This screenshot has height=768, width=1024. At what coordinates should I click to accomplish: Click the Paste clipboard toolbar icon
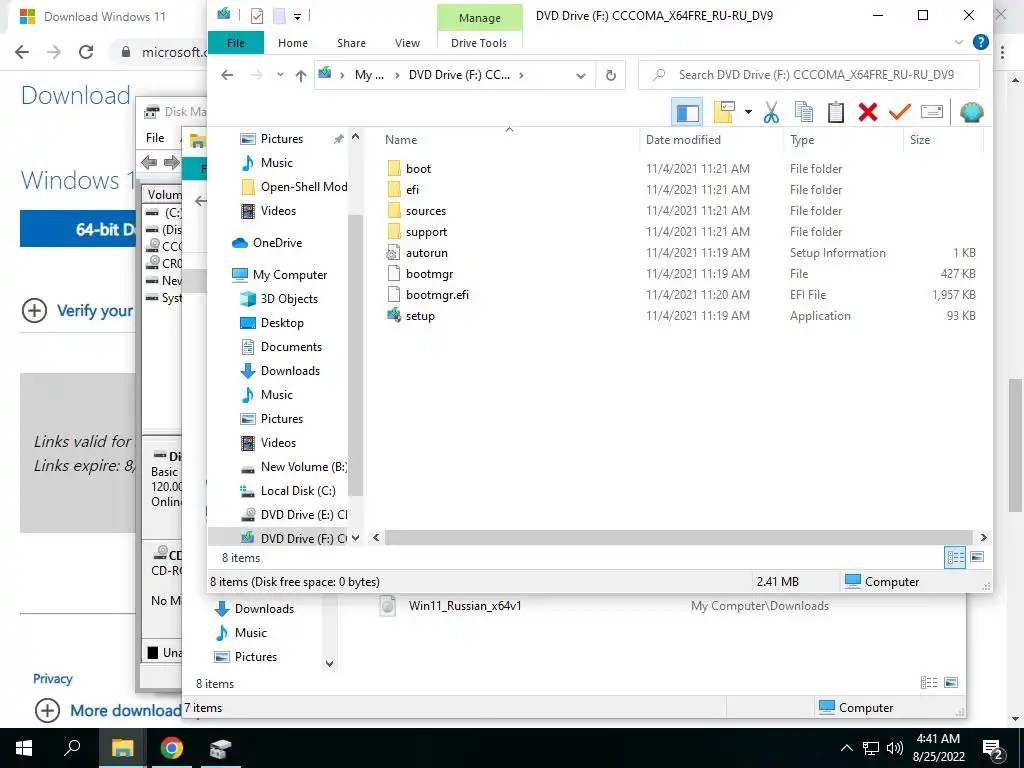tap(836, 112)
